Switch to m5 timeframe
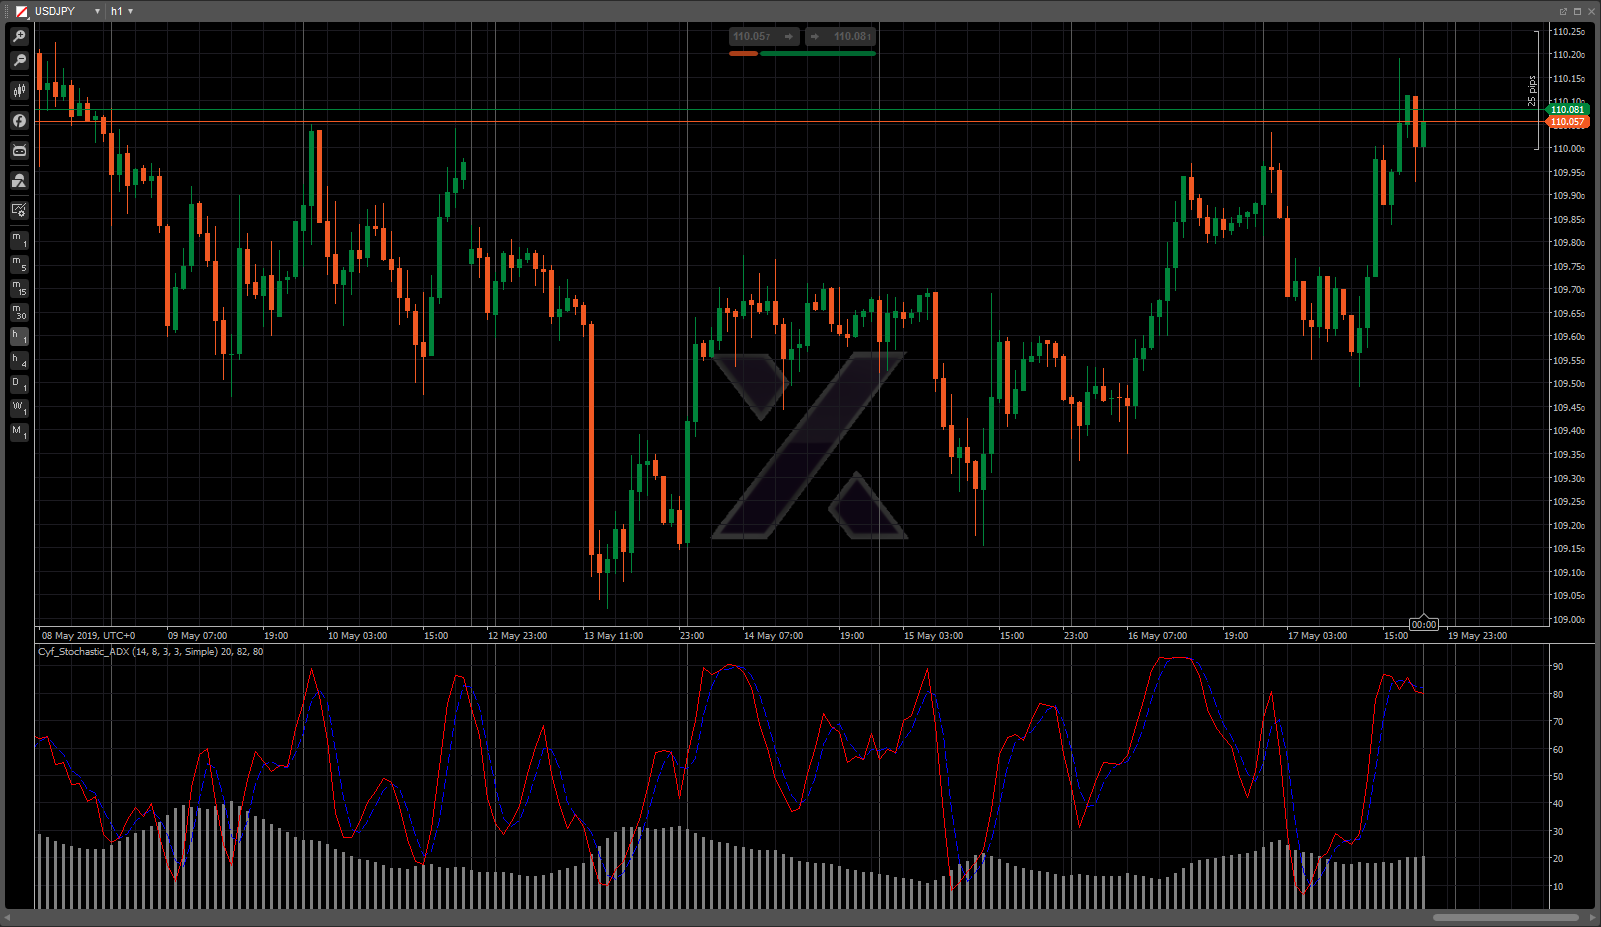 point(19,264)
